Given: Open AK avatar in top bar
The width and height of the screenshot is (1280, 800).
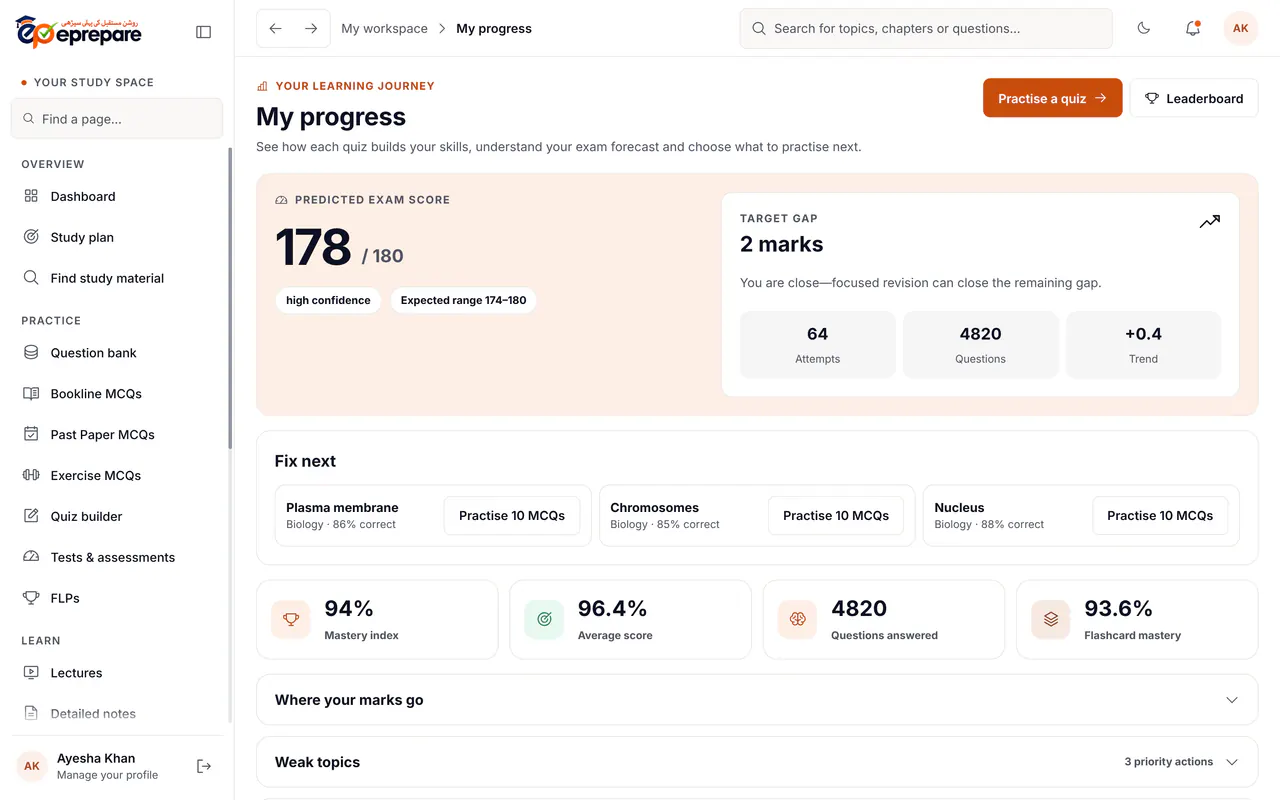Looking at the screenshot, I should [x=1240, y=29].
